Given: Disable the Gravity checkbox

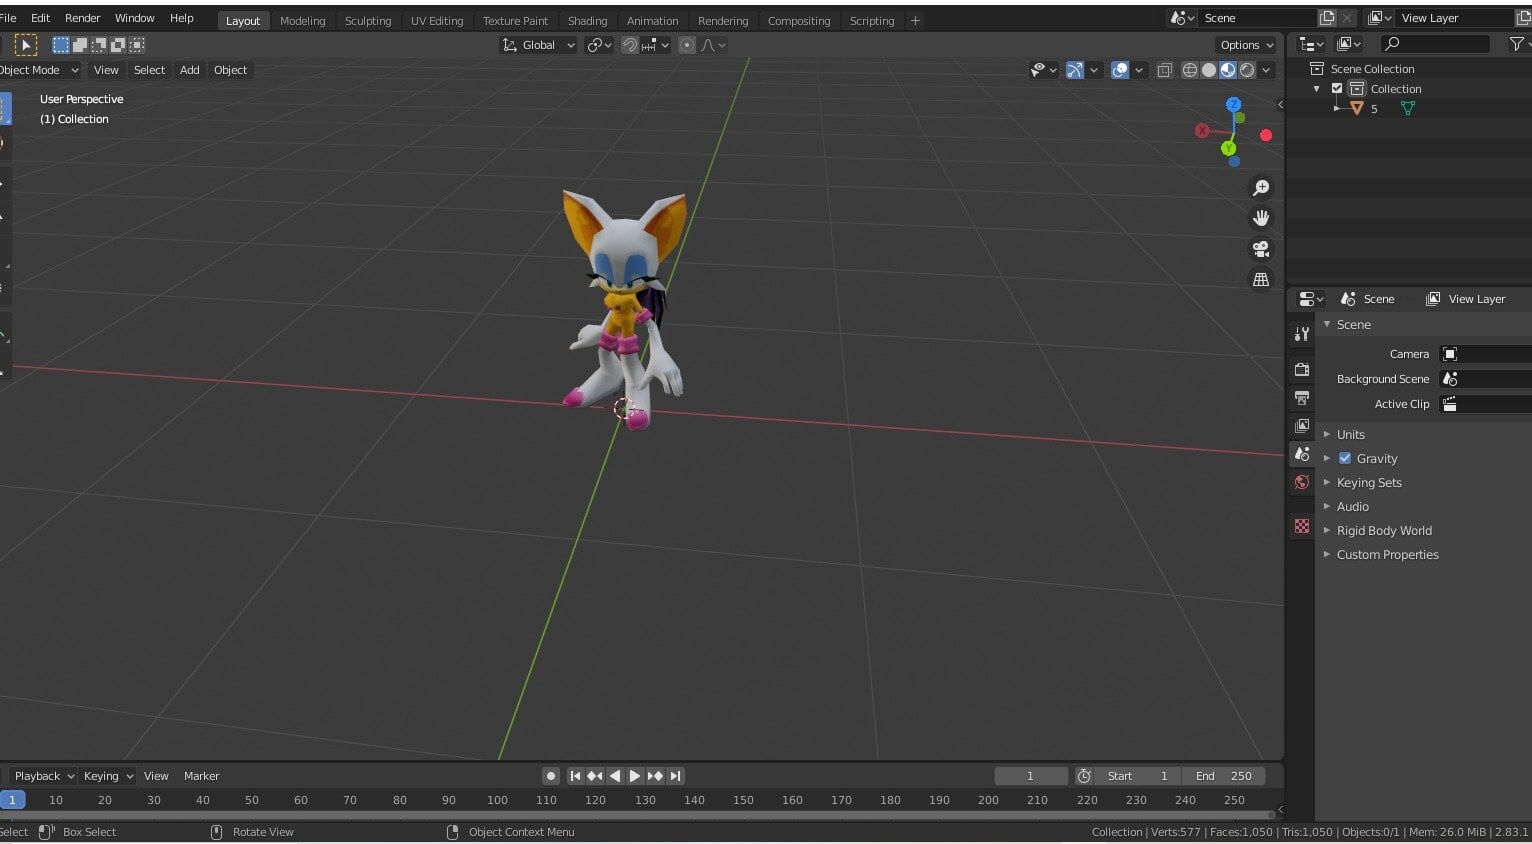Looking at the screenshot, I should [x=1344, y=458].
